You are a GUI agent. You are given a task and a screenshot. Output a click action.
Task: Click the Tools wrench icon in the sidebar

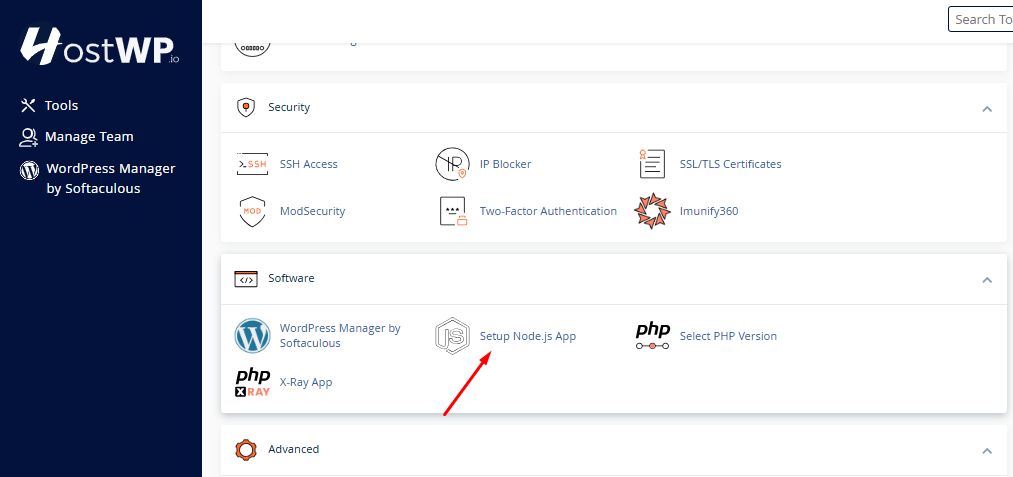click(28, 105)
